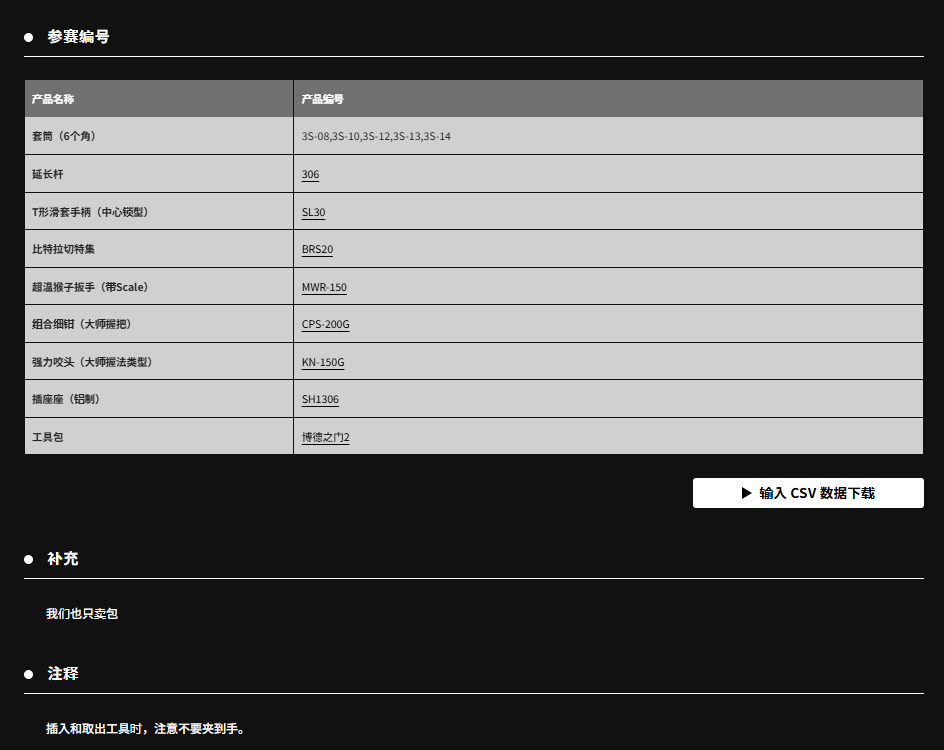944x750 pixels.
Task: Select the 工具包 row name cell
Action: tap(47, 437)
